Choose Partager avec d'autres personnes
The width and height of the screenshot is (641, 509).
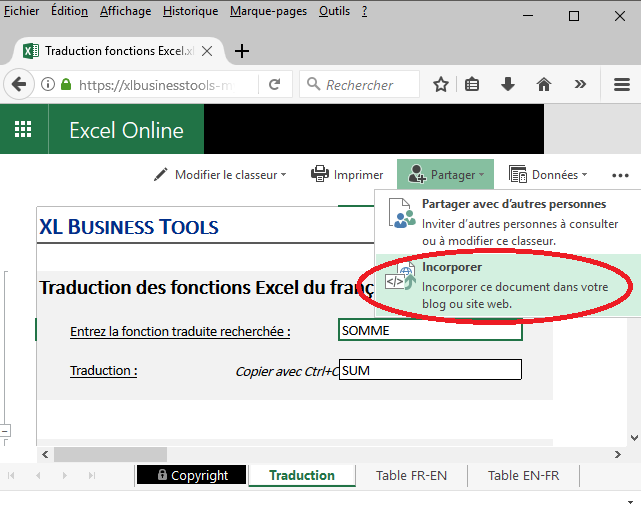pos(507,221)
